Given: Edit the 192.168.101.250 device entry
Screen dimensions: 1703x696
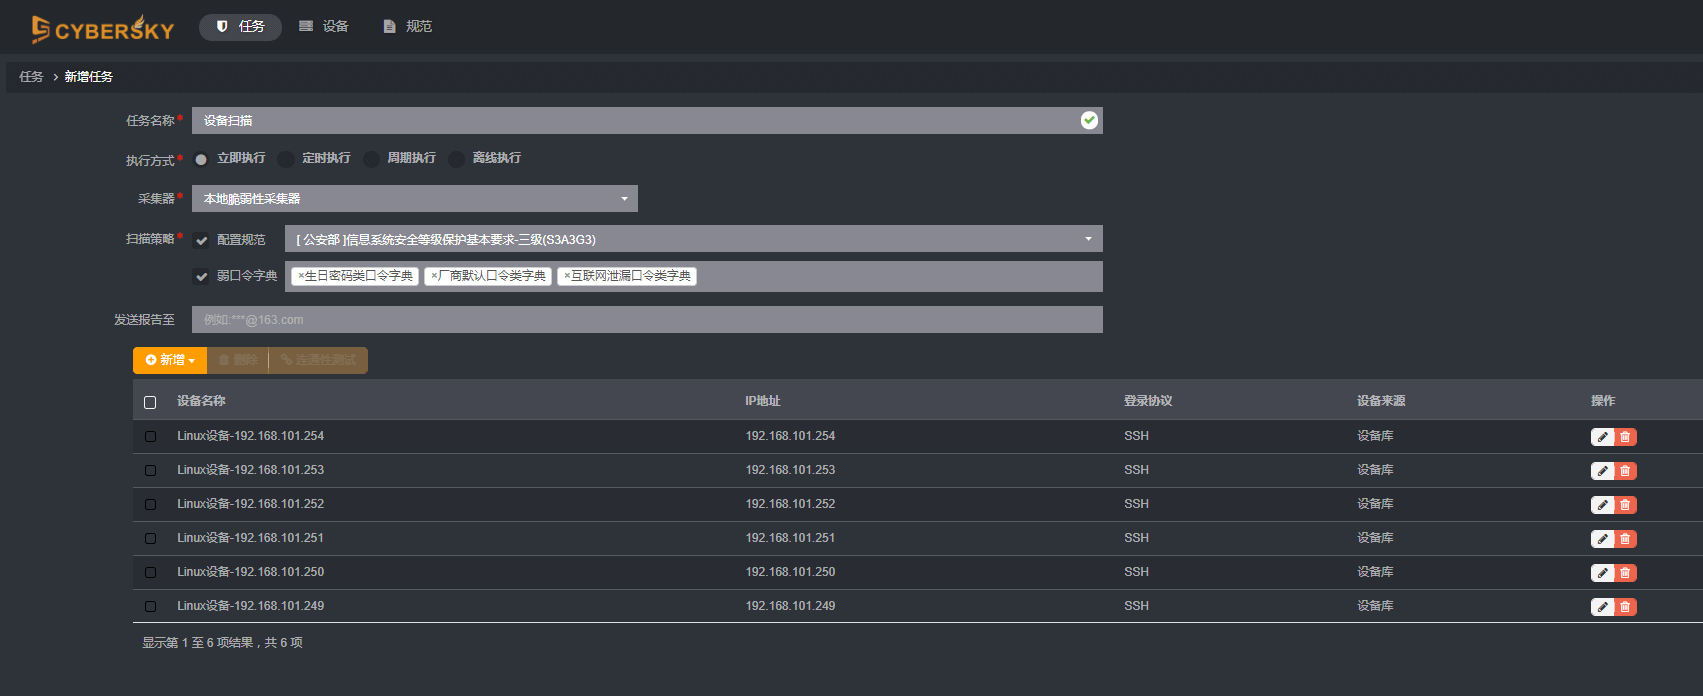Looking at the screenshot, I should point(1602,573).
